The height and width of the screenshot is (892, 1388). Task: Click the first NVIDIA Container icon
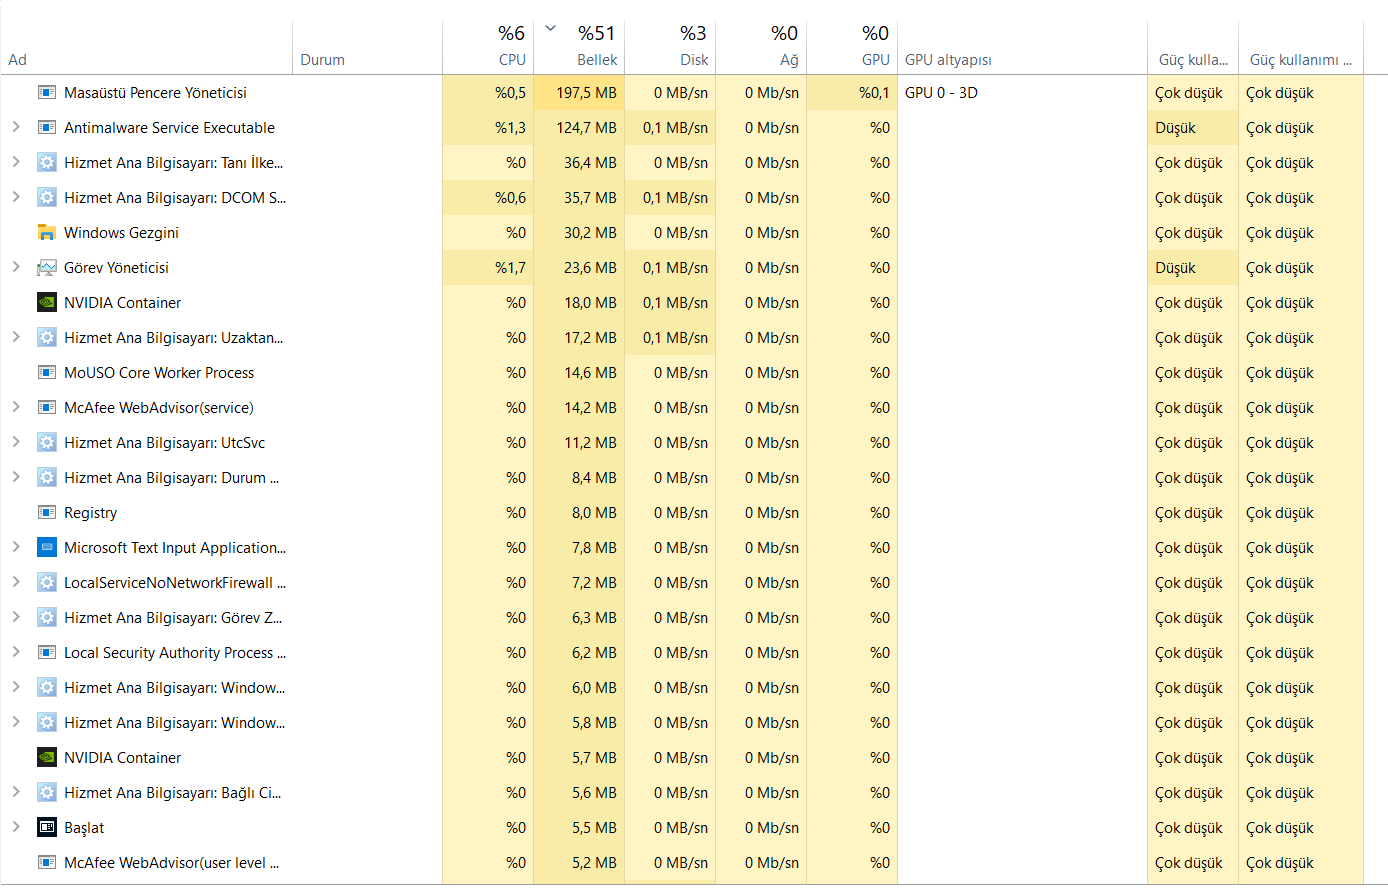[x=46, y=303]
